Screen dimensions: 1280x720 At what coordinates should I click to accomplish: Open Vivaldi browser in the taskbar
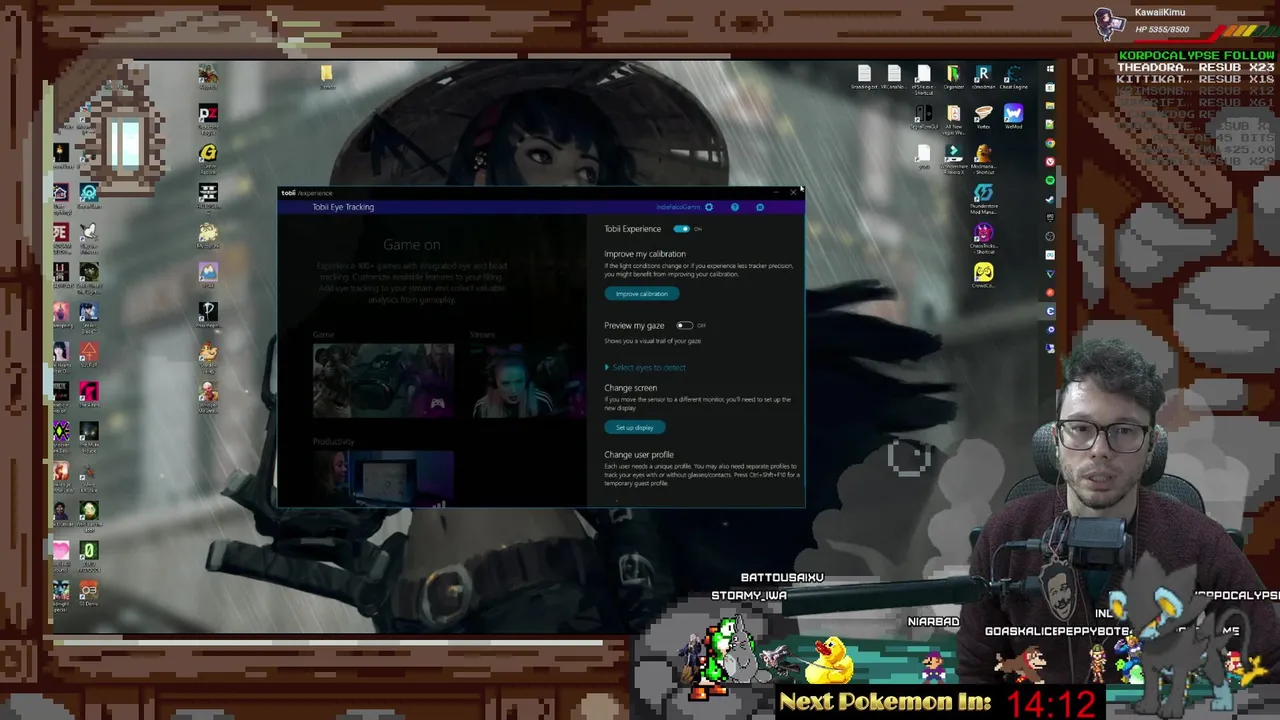click(1050, 161)
